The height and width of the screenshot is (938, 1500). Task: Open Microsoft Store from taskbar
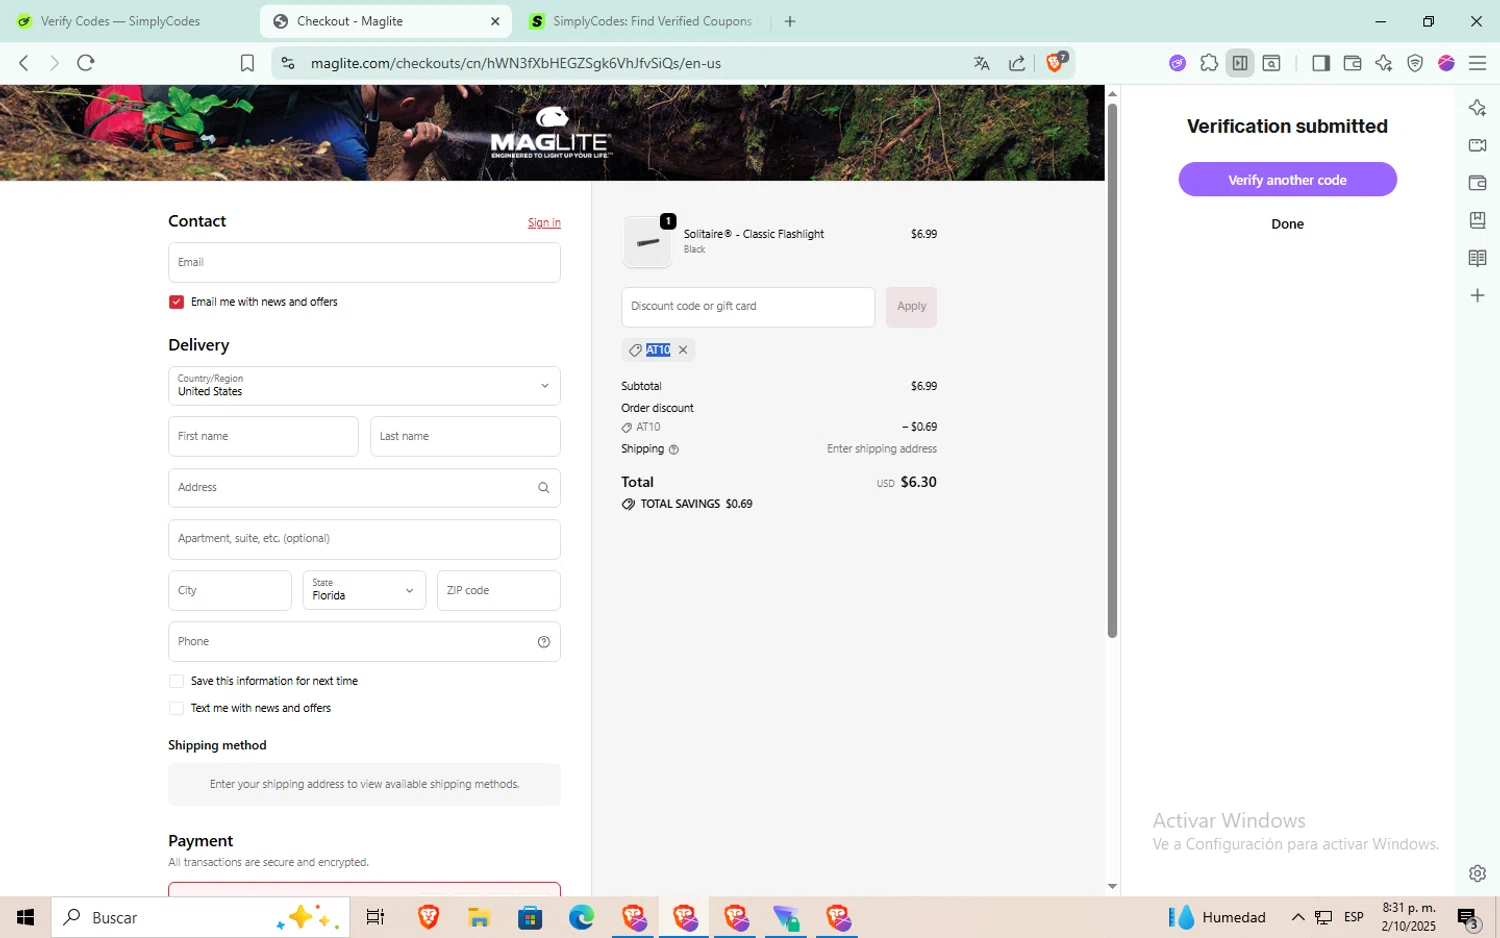(530, 917)
